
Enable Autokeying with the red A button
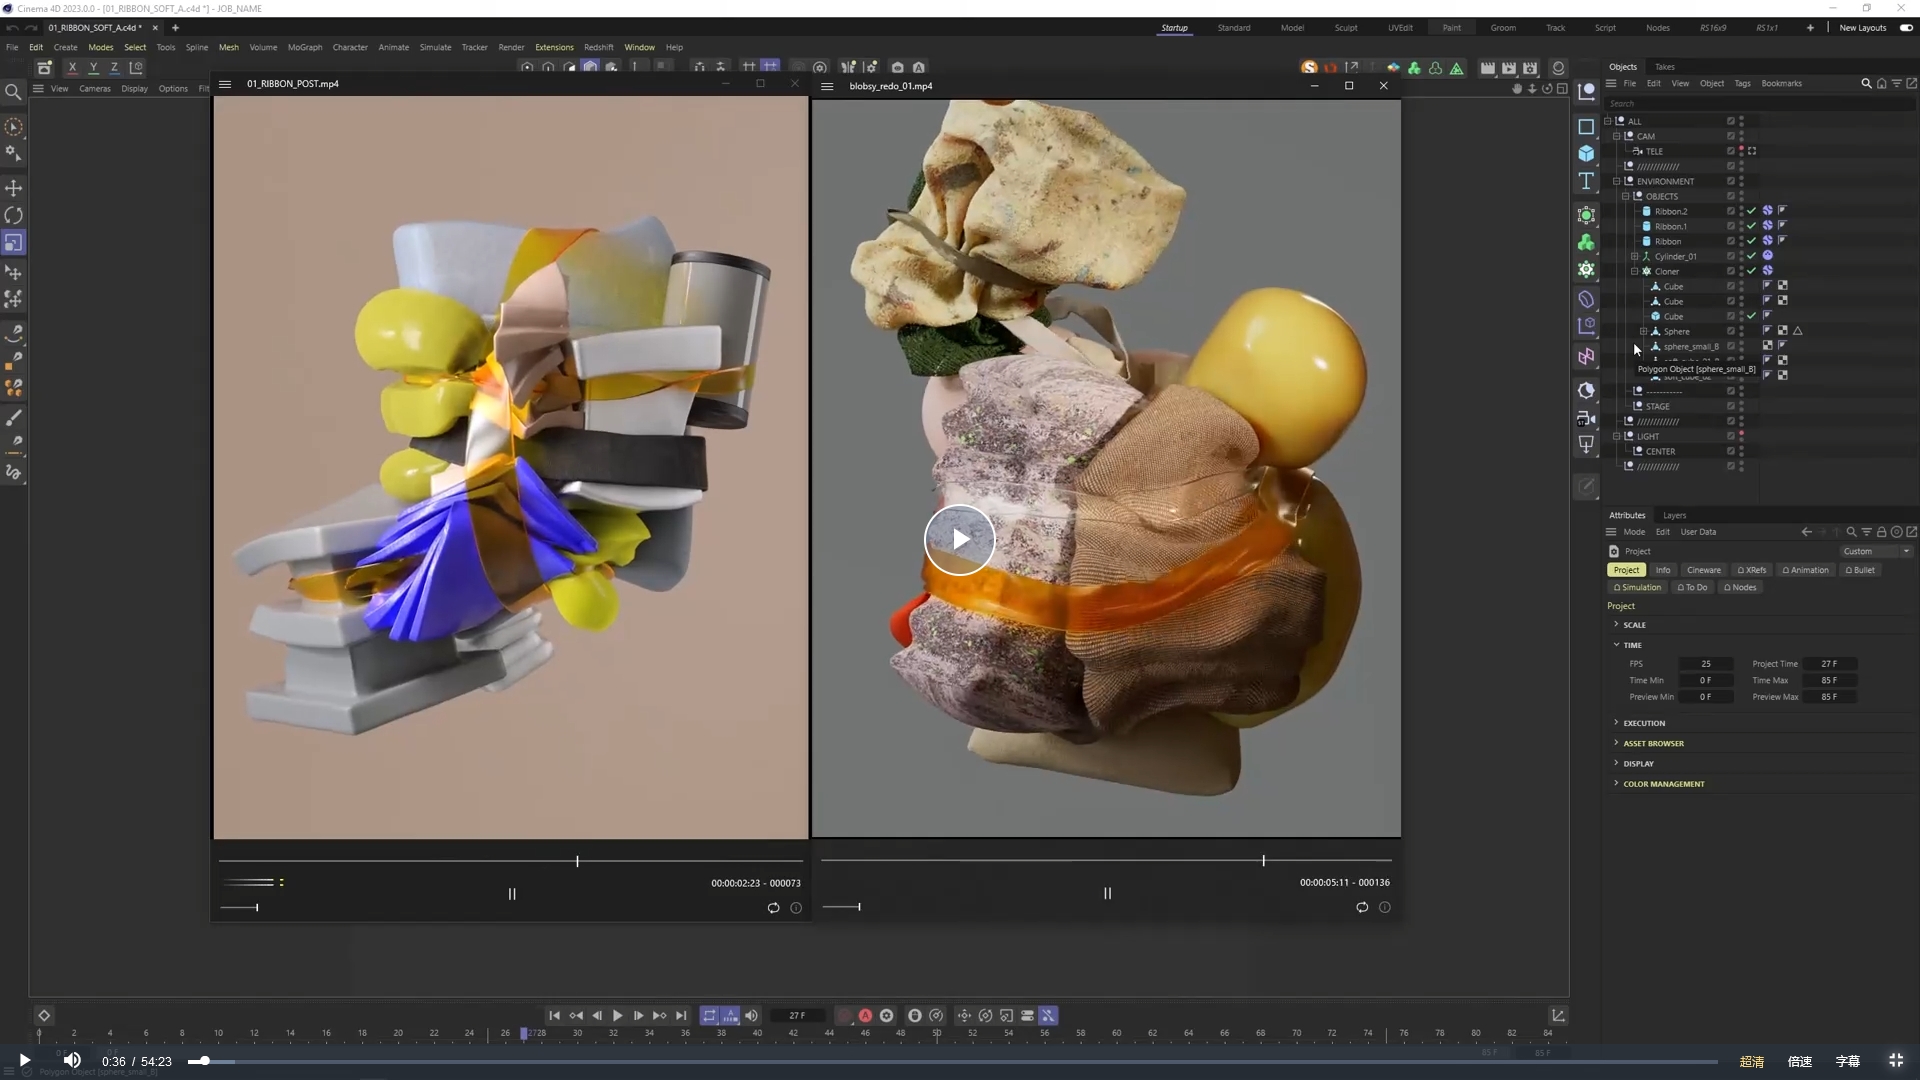coord(865,1015)
